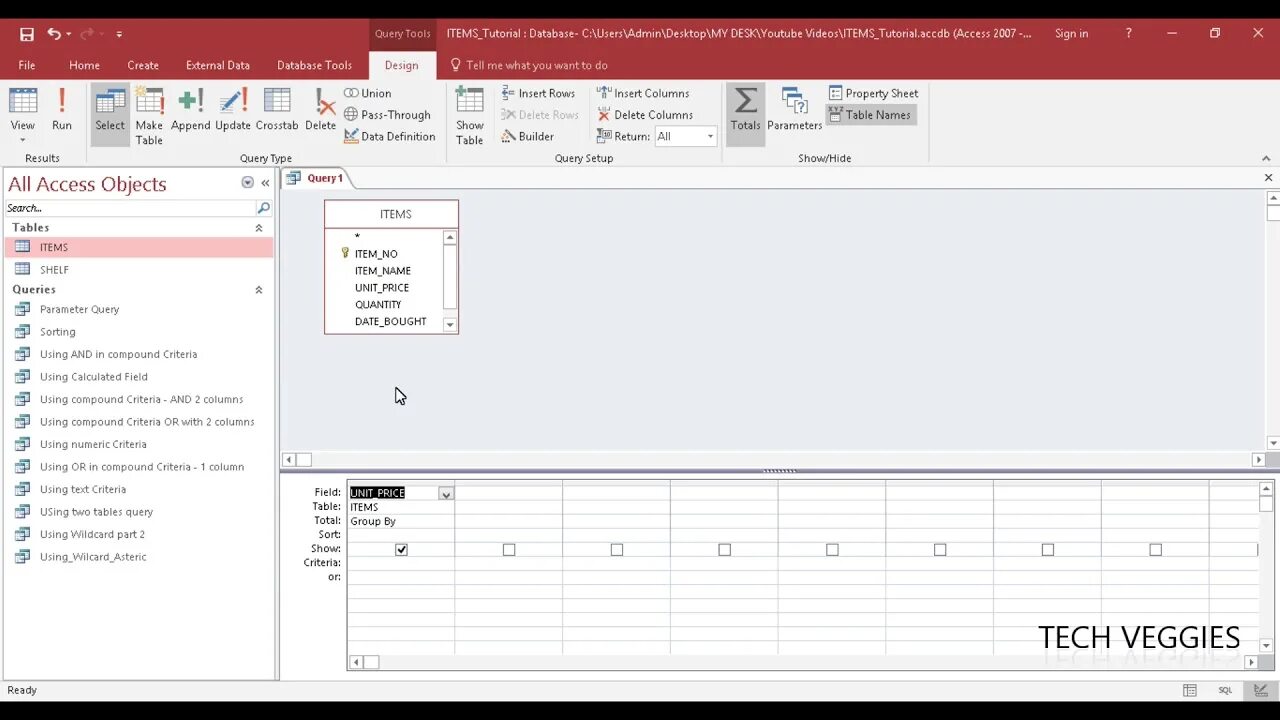Image resolution: width=1280 pixels, height=720 pixels.
Task: Select the Using numeric Criteria query
Action: click(x=138, y=444)
